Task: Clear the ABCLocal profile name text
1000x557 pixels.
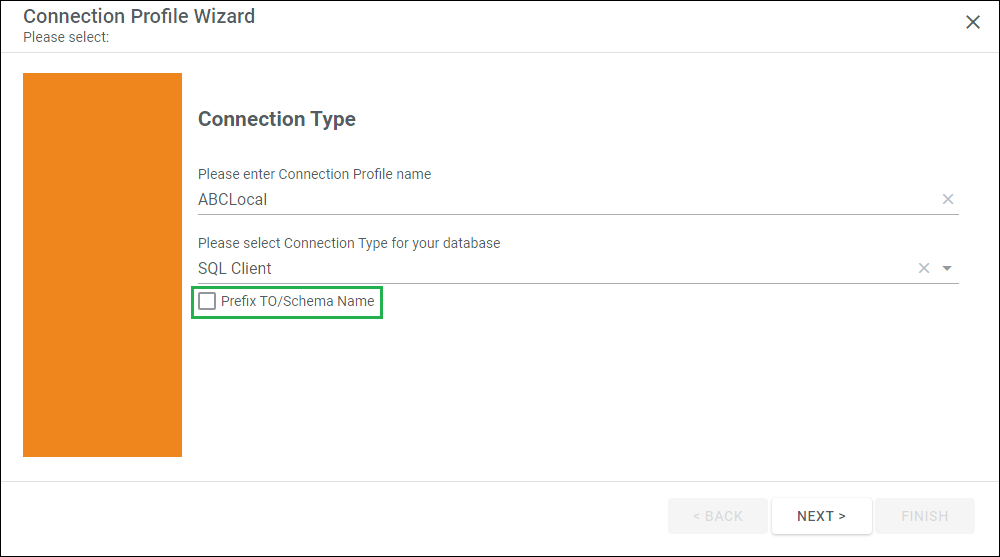Action: (948, 199)
